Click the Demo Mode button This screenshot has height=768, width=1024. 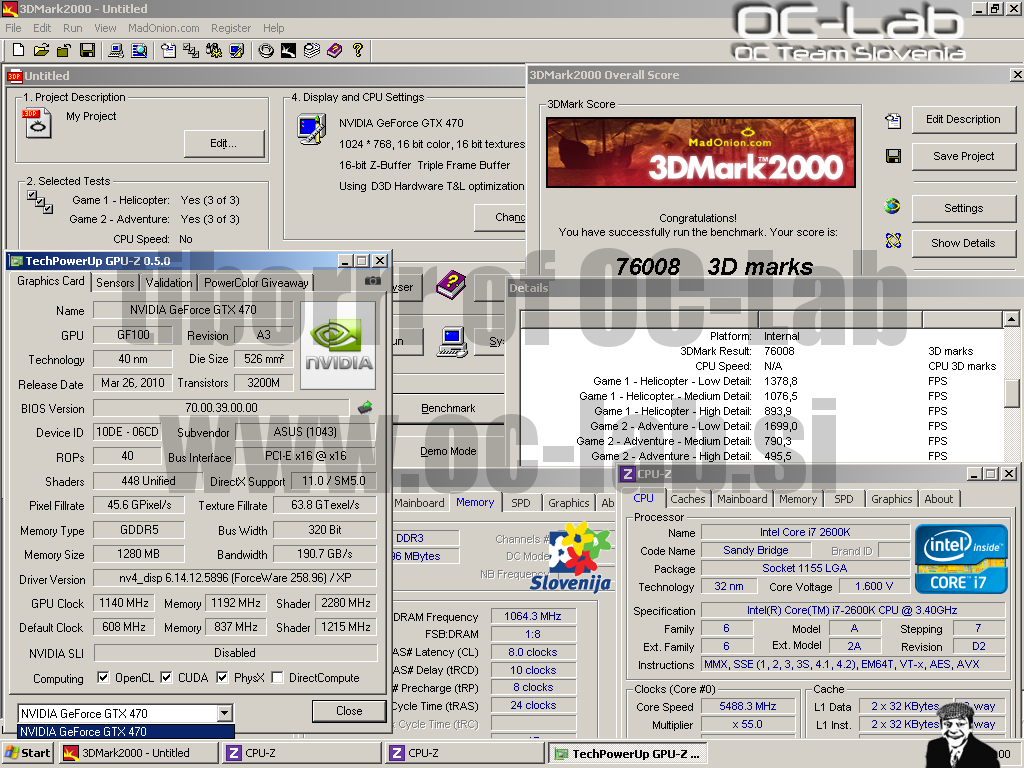click(x=448, y=451)
